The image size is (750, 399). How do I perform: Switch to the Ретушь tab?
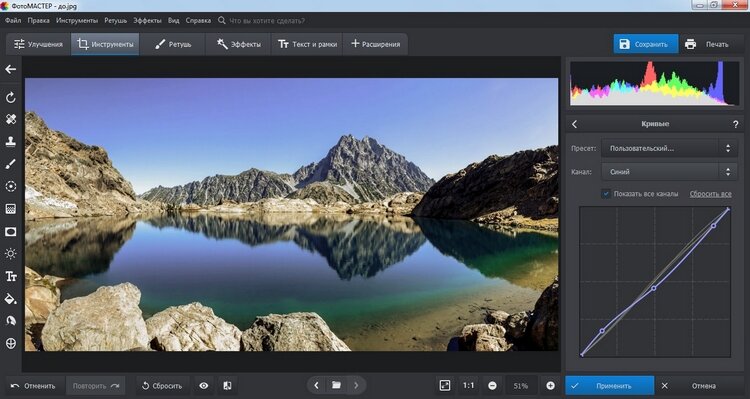(x=173, y=44)
